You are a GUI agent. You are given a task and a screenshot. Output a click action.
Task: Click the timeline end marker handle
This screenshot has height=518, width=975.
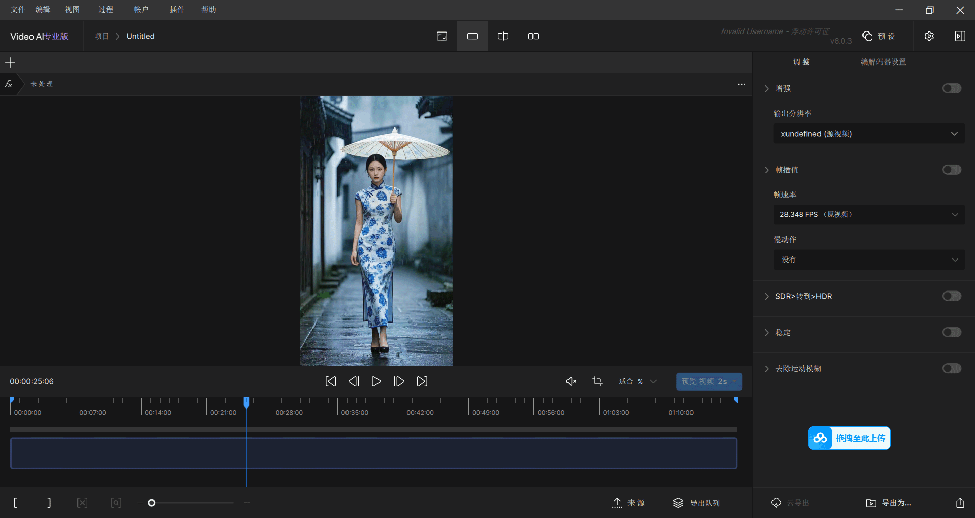736,400
